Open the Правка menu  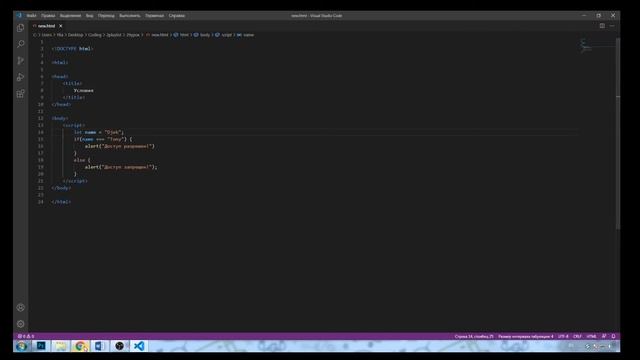pos(48,16)
